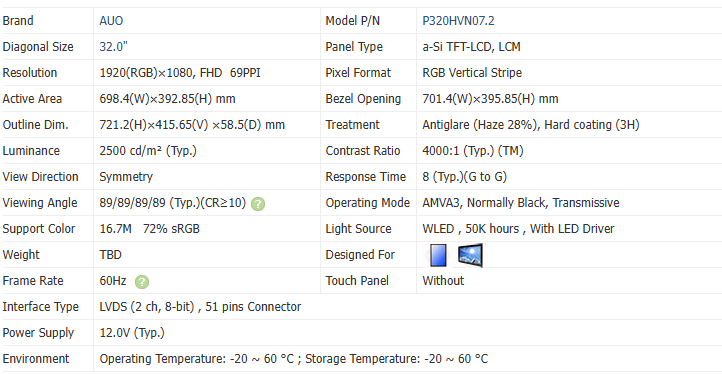The image size is (722, 374).
Task: Click the Touch Panel Without value
Action: tap(443, 280)
